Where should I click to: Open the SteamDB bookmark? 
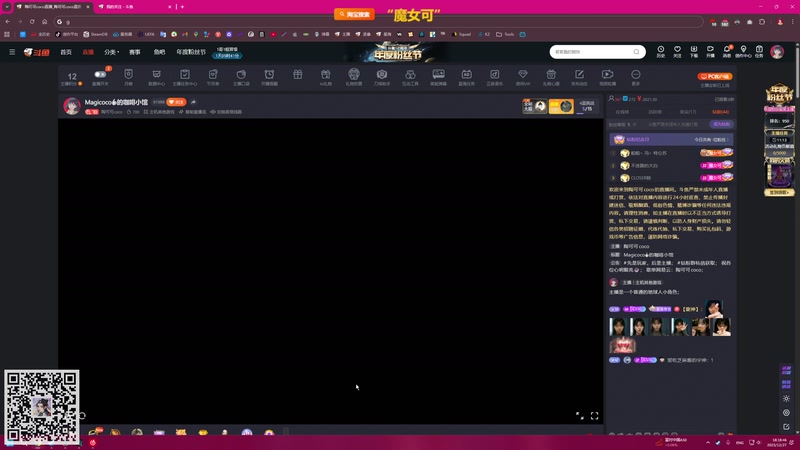[x=95, y=34]
